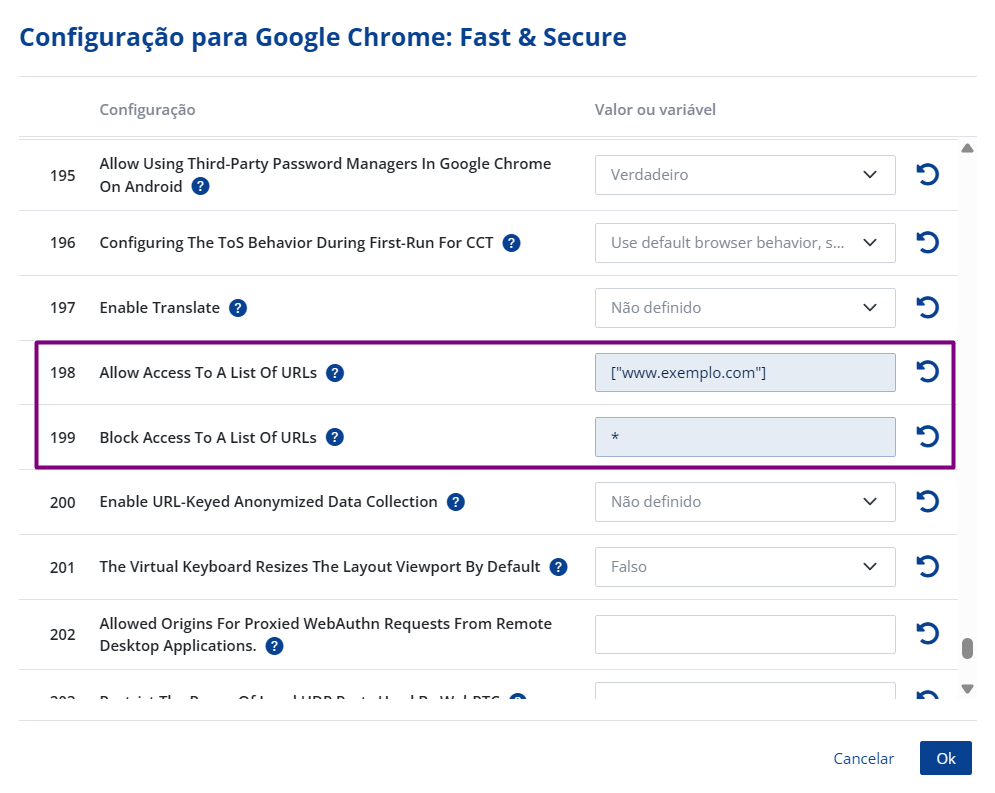
Task: Reset Block Access To A List Of URLs
Action: [x=927, y=437]
